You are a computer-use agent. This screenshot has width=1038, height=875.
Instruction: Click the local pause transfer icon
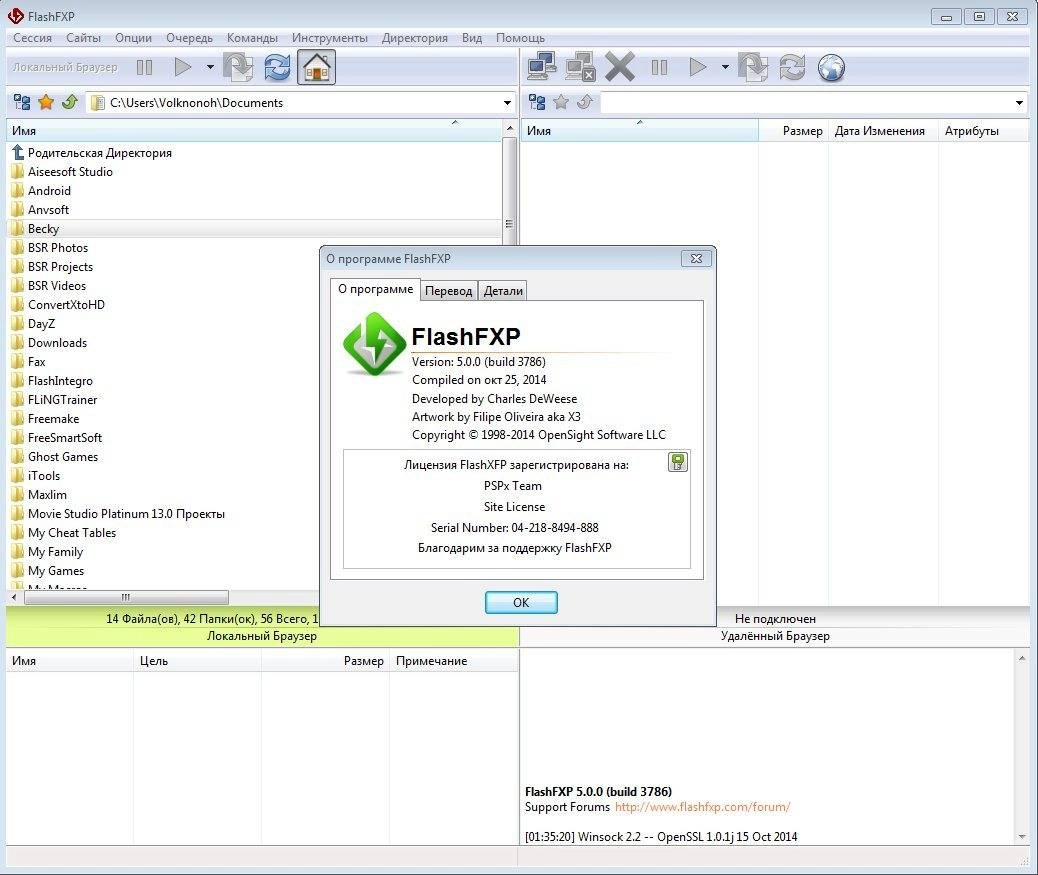(144, 67)
